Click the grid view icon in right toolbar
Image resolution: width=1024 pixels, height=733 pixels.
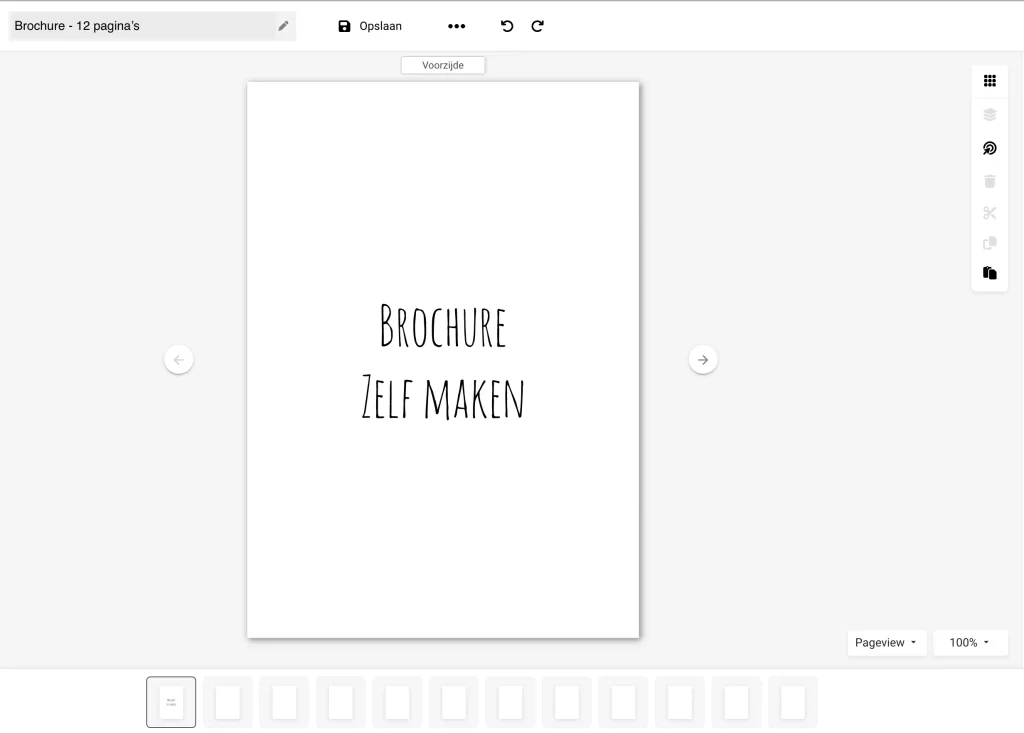(989, 81)
